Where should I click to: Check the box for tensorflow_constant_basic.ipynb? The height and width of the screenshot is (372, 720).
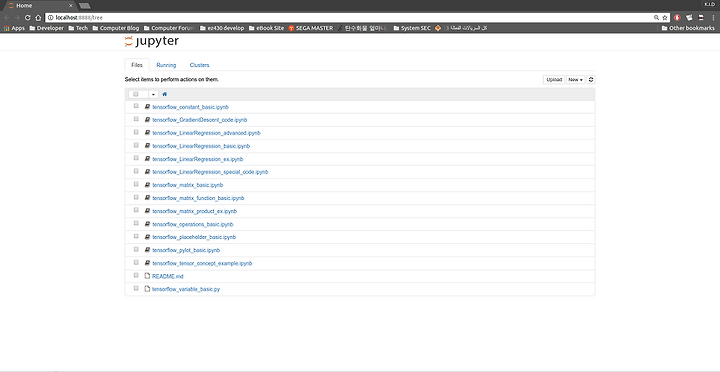(136, 106)
